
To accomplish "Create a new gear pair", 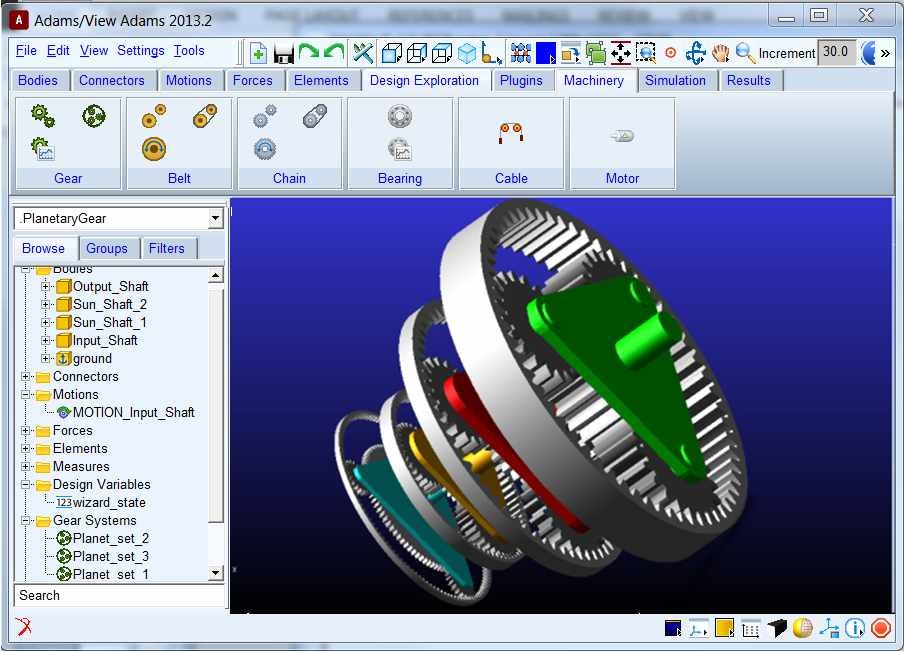I will (43, 116).
